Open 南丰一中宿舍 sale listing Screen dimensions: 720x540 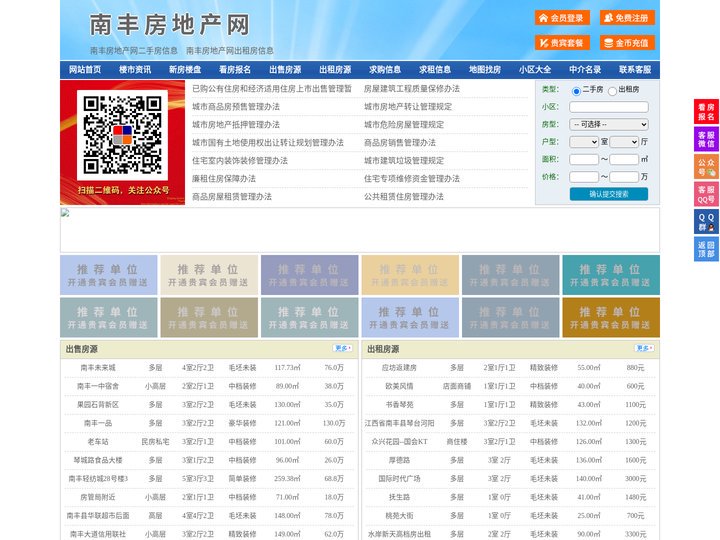(98, 386)
